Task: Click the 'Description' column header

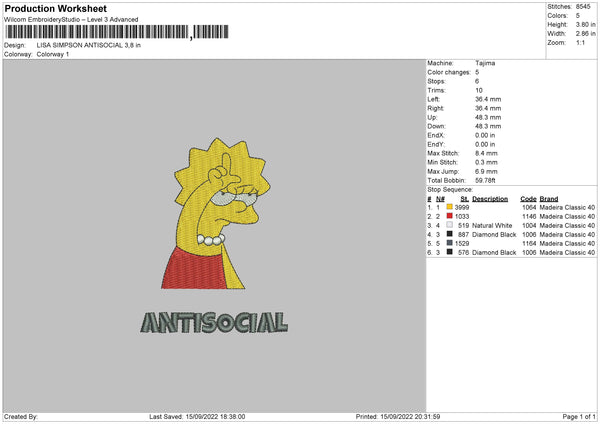Action: point(490,199)
